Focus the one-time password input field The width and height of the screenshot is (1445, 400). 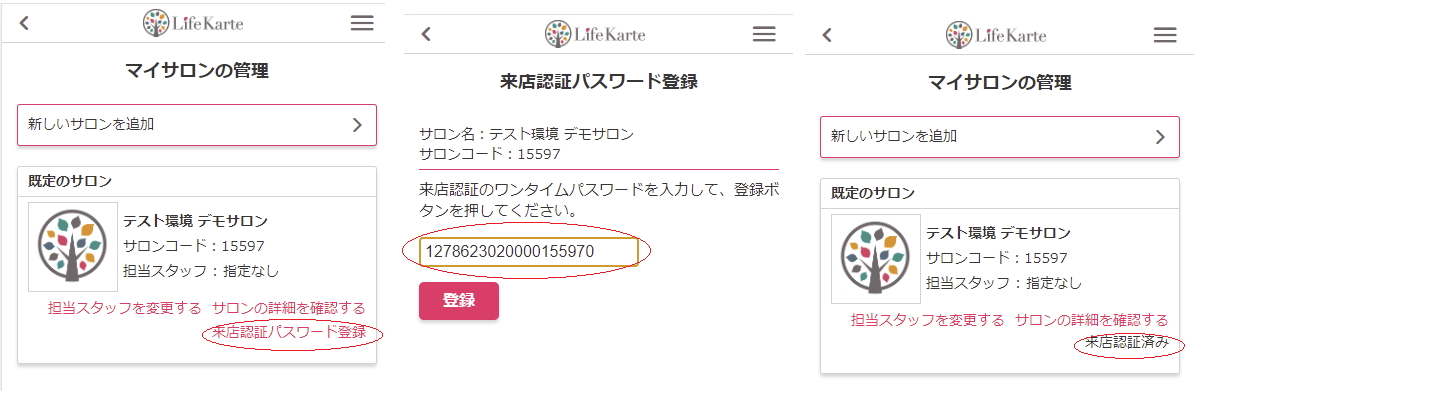(x=528, y=252)
